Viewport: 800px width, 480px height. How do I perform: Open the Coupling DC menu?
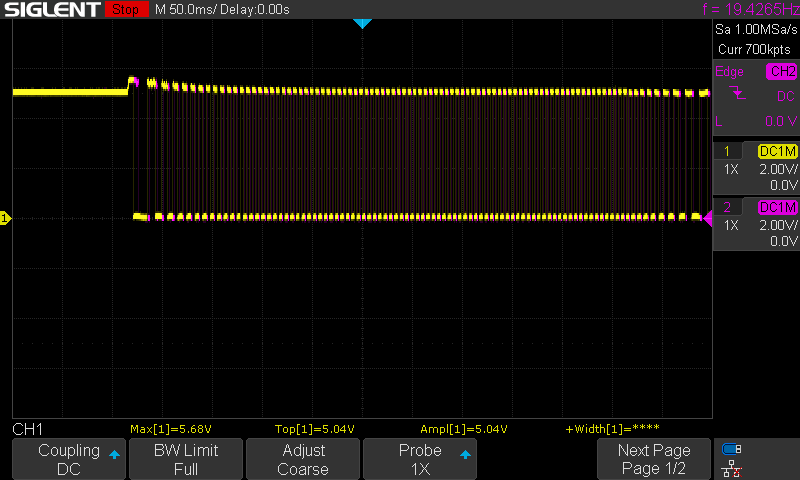(x=69, y=459)
